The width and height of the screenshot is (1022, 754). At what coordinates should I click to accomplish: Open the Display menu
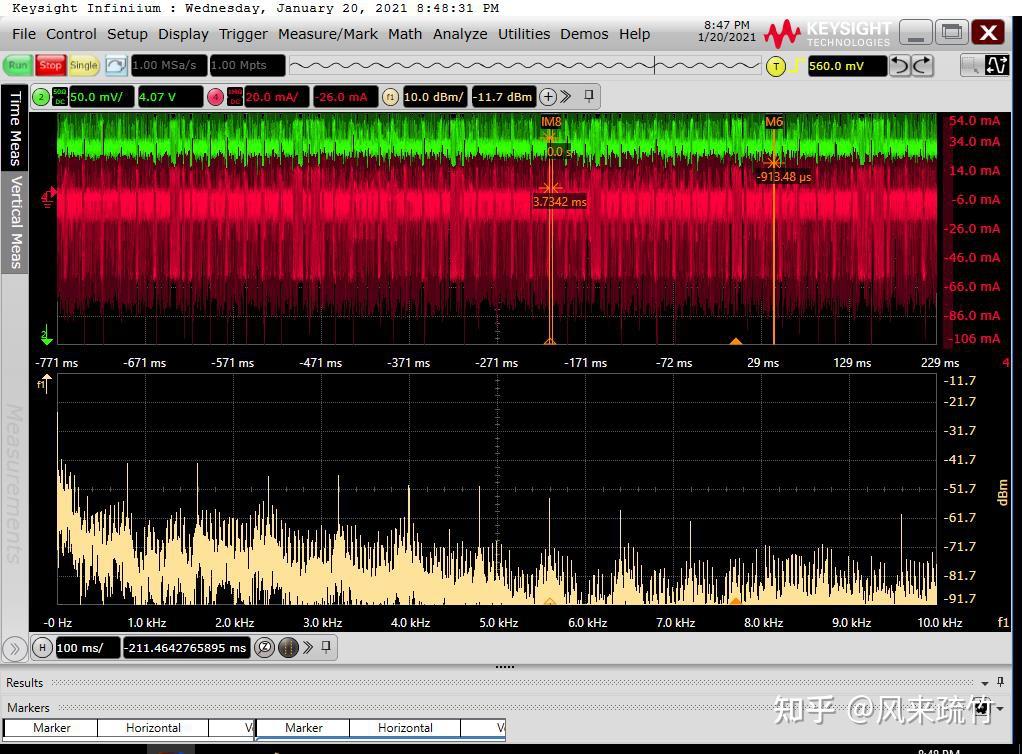(x=183, y=34)
